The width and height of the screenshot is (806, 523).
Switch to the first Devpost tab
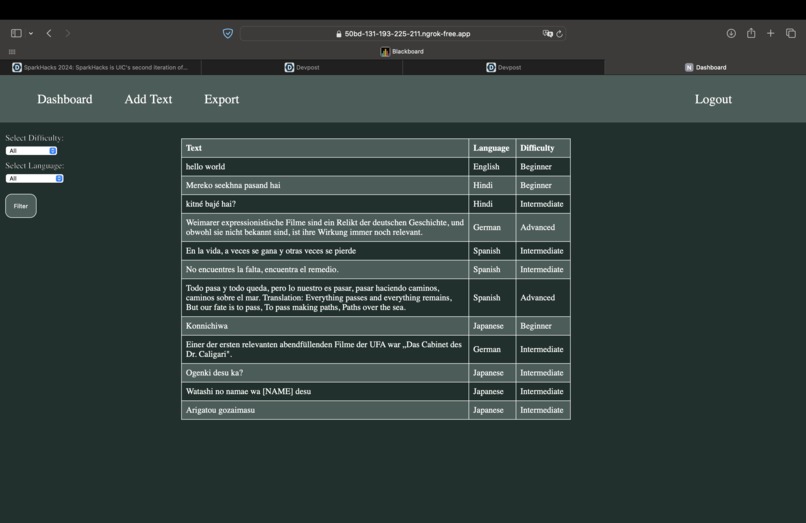tap(302, 67)
